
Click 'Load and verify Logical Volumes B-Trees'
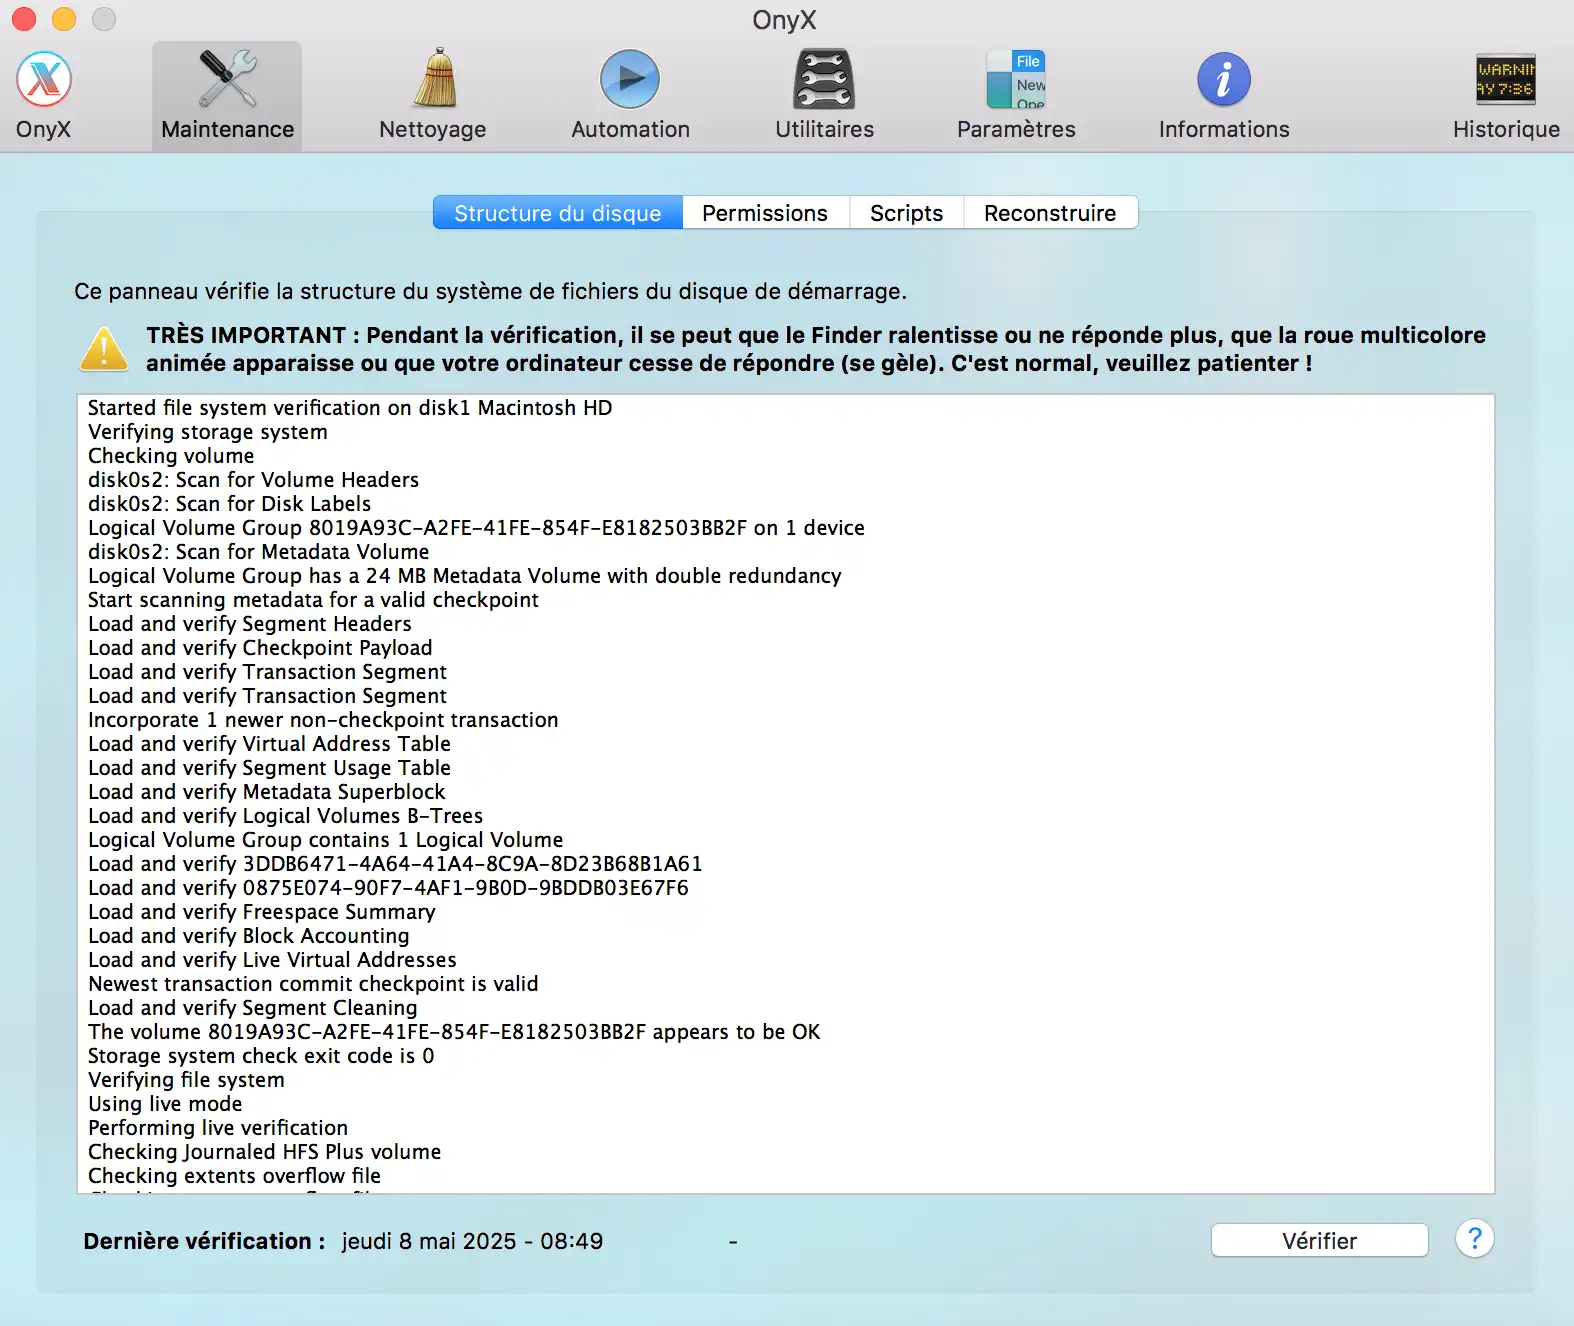[x=286, y=816]
